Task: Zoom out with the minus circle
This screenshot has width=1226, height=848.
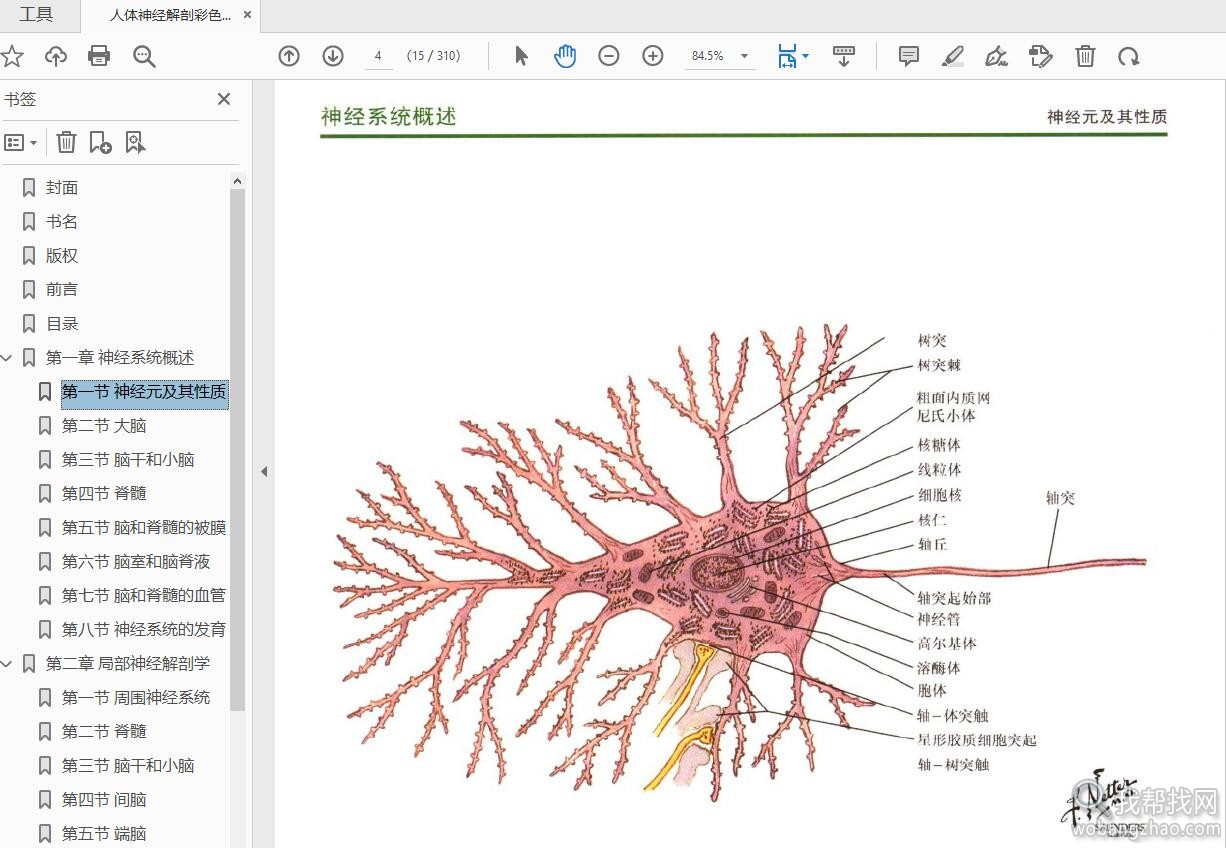Action: tap(609, 56)
